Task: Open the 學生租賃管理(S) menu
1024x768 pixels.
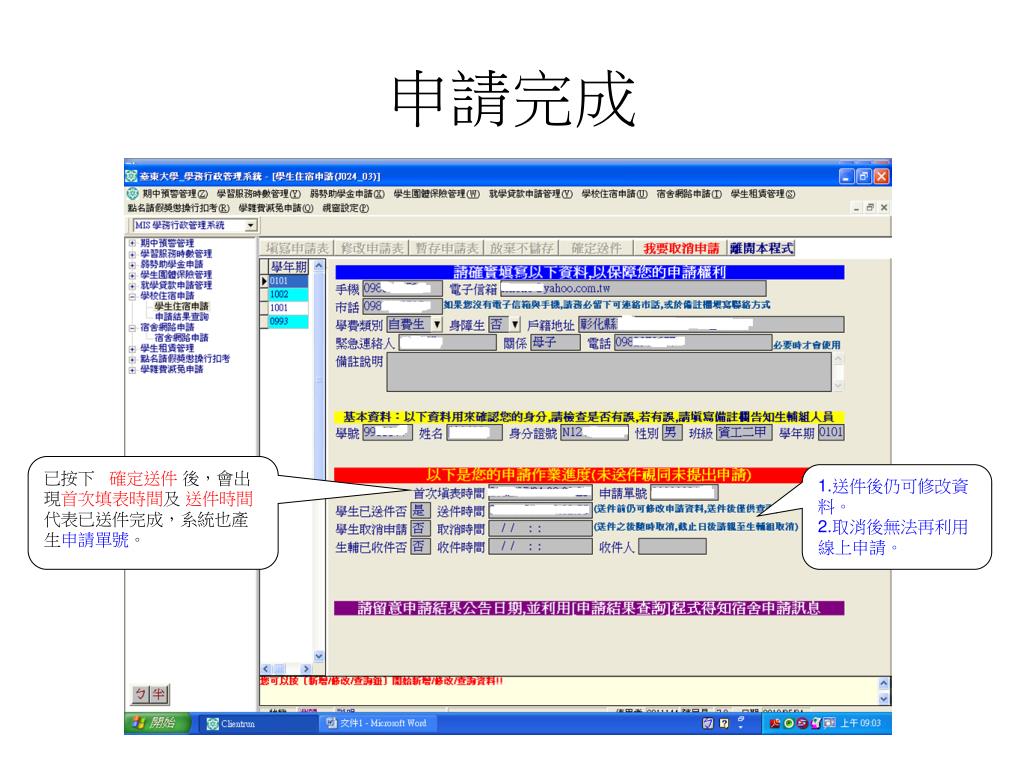Action: (763, 194)
